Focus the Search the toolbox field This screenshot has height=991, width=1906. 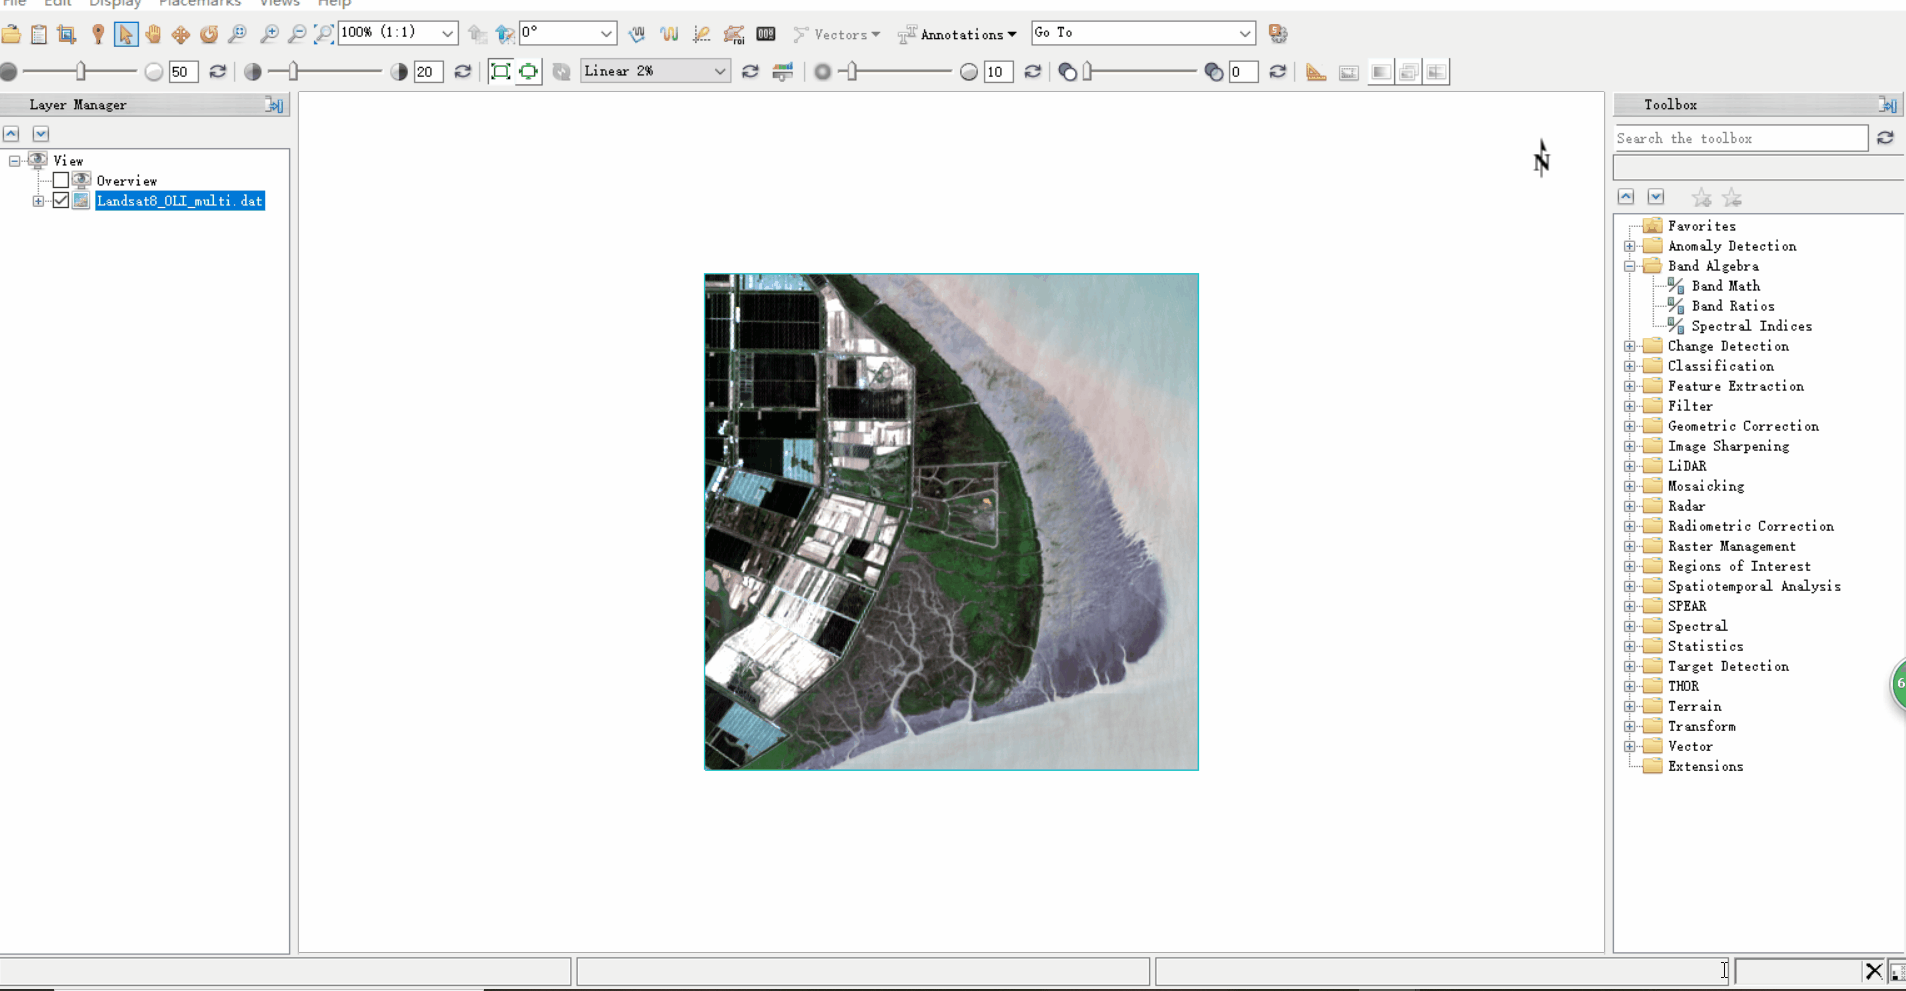[1740, 139]
